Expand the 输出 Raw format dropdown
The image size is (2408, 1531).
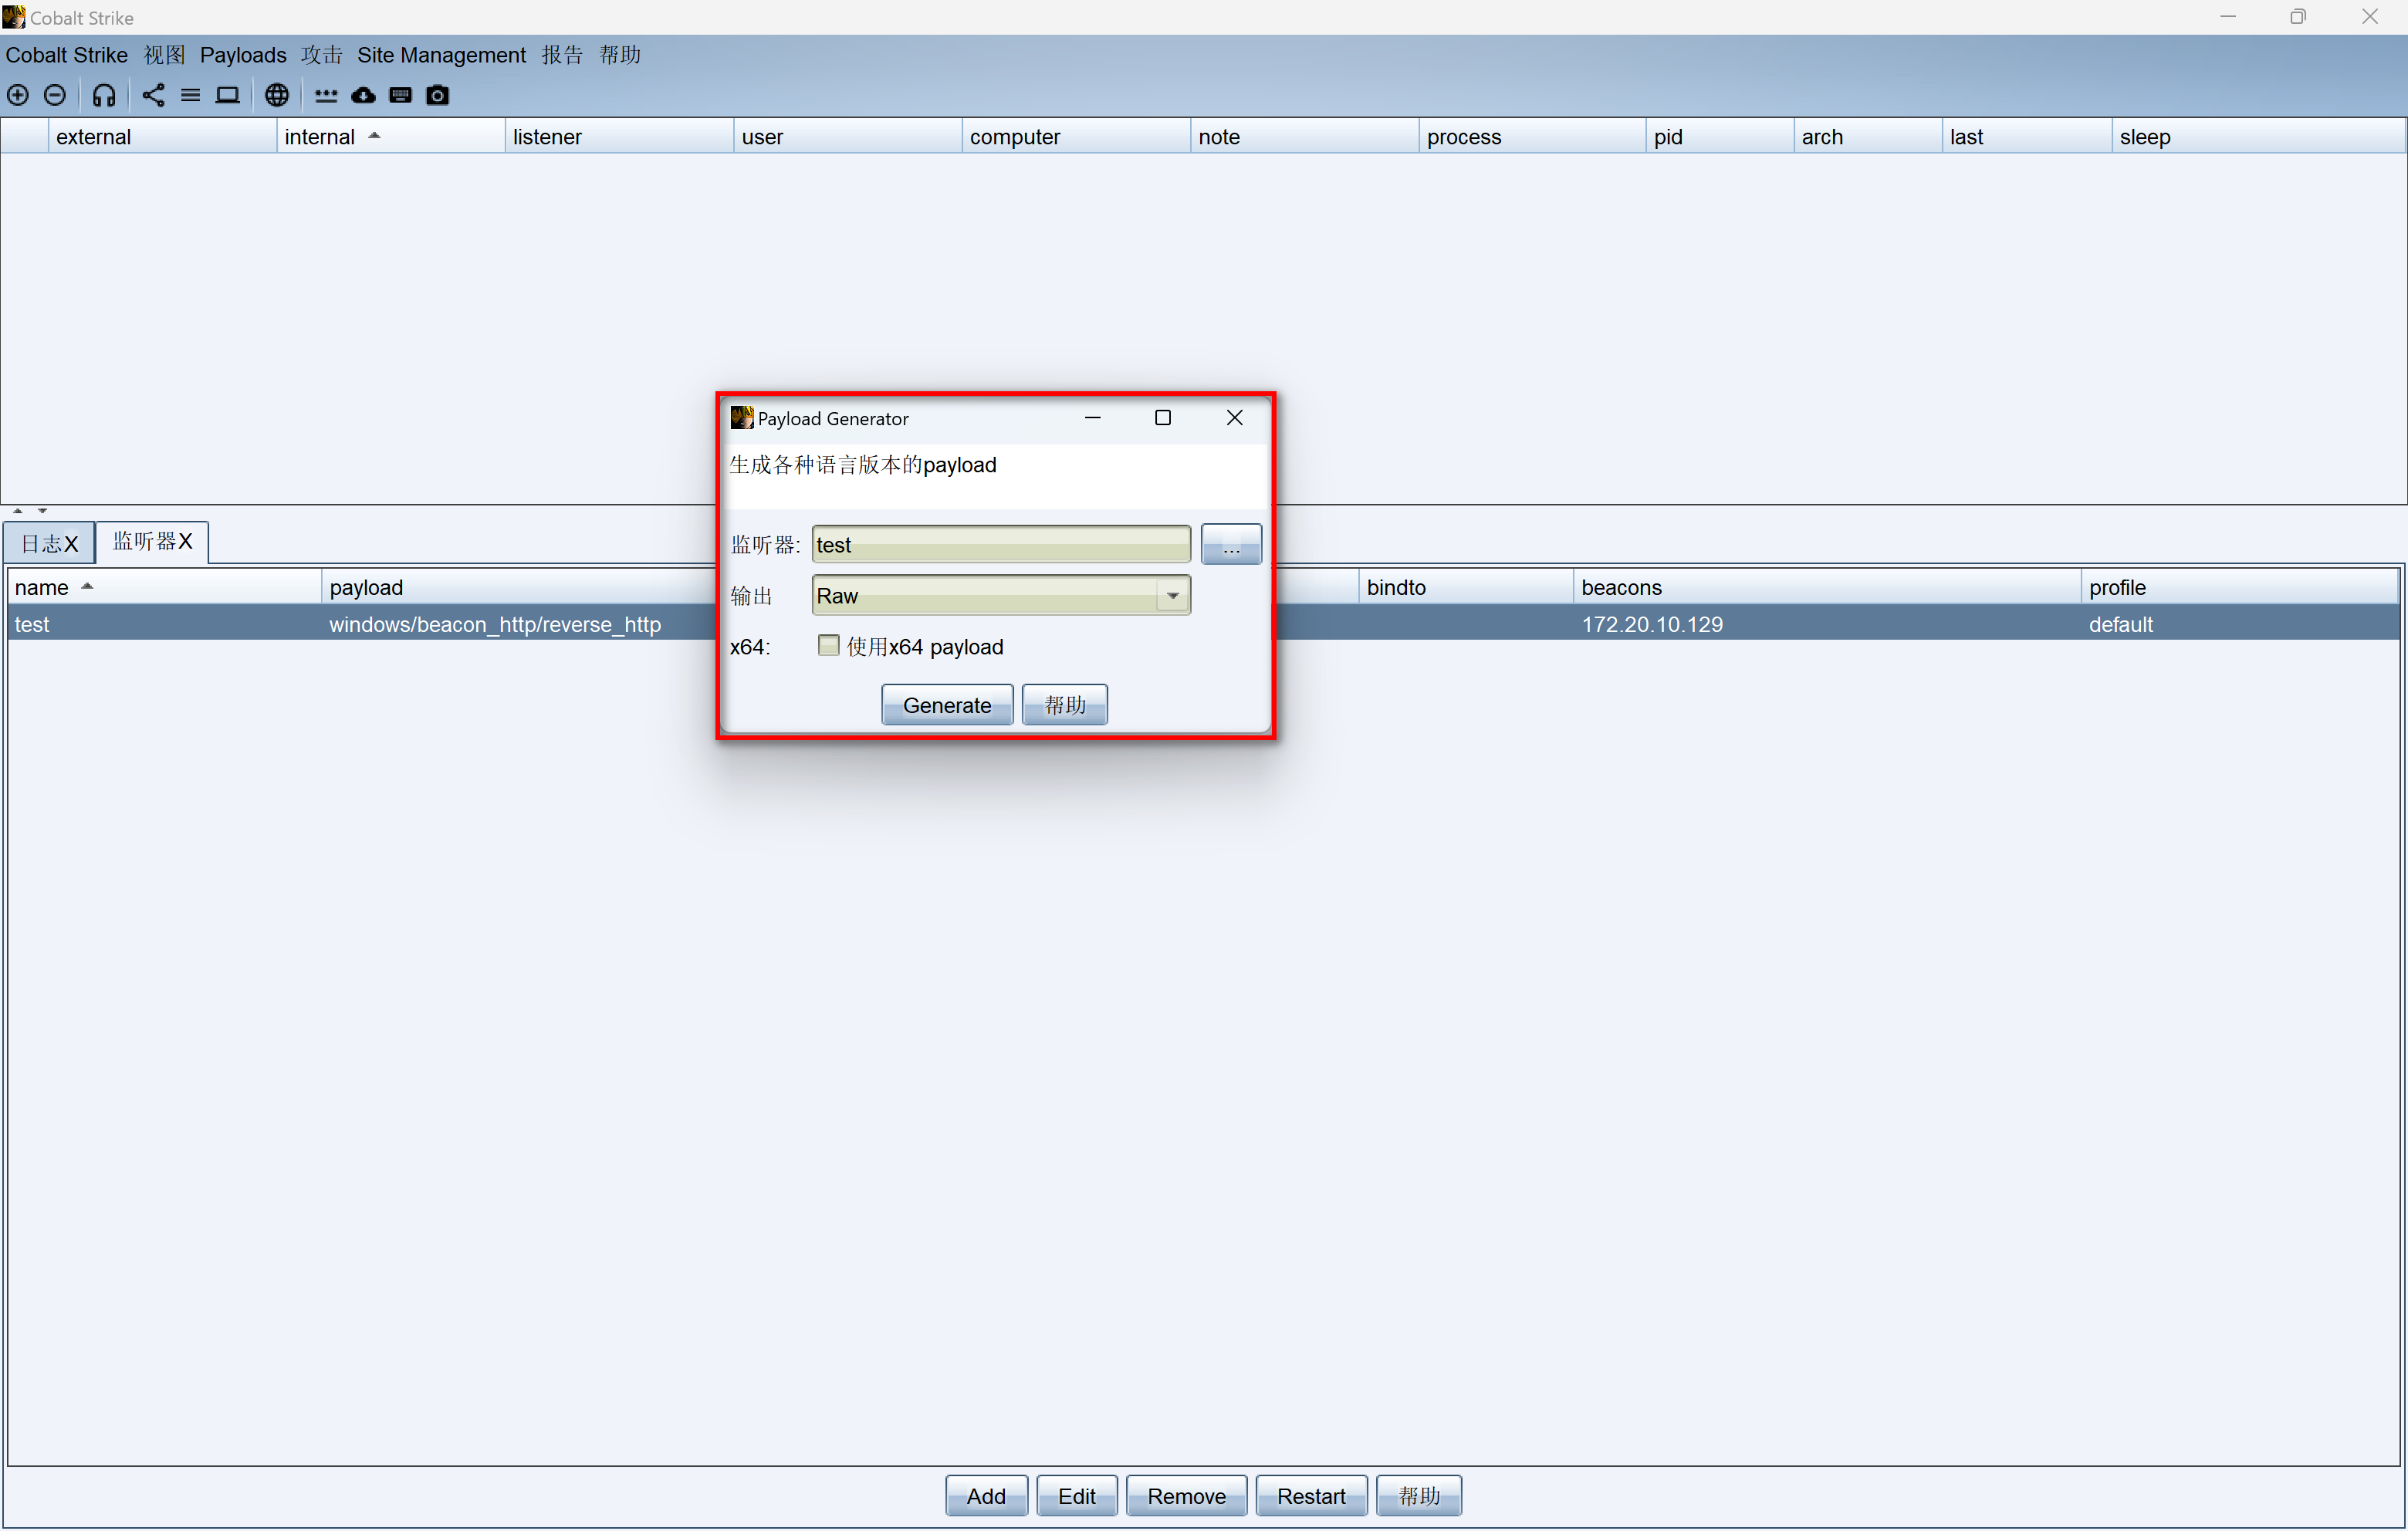pos(1172,596)
